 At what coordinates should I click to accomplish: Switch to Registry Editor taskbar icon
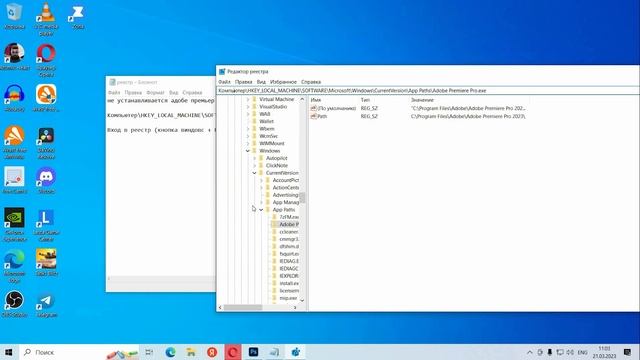point(296,352)
